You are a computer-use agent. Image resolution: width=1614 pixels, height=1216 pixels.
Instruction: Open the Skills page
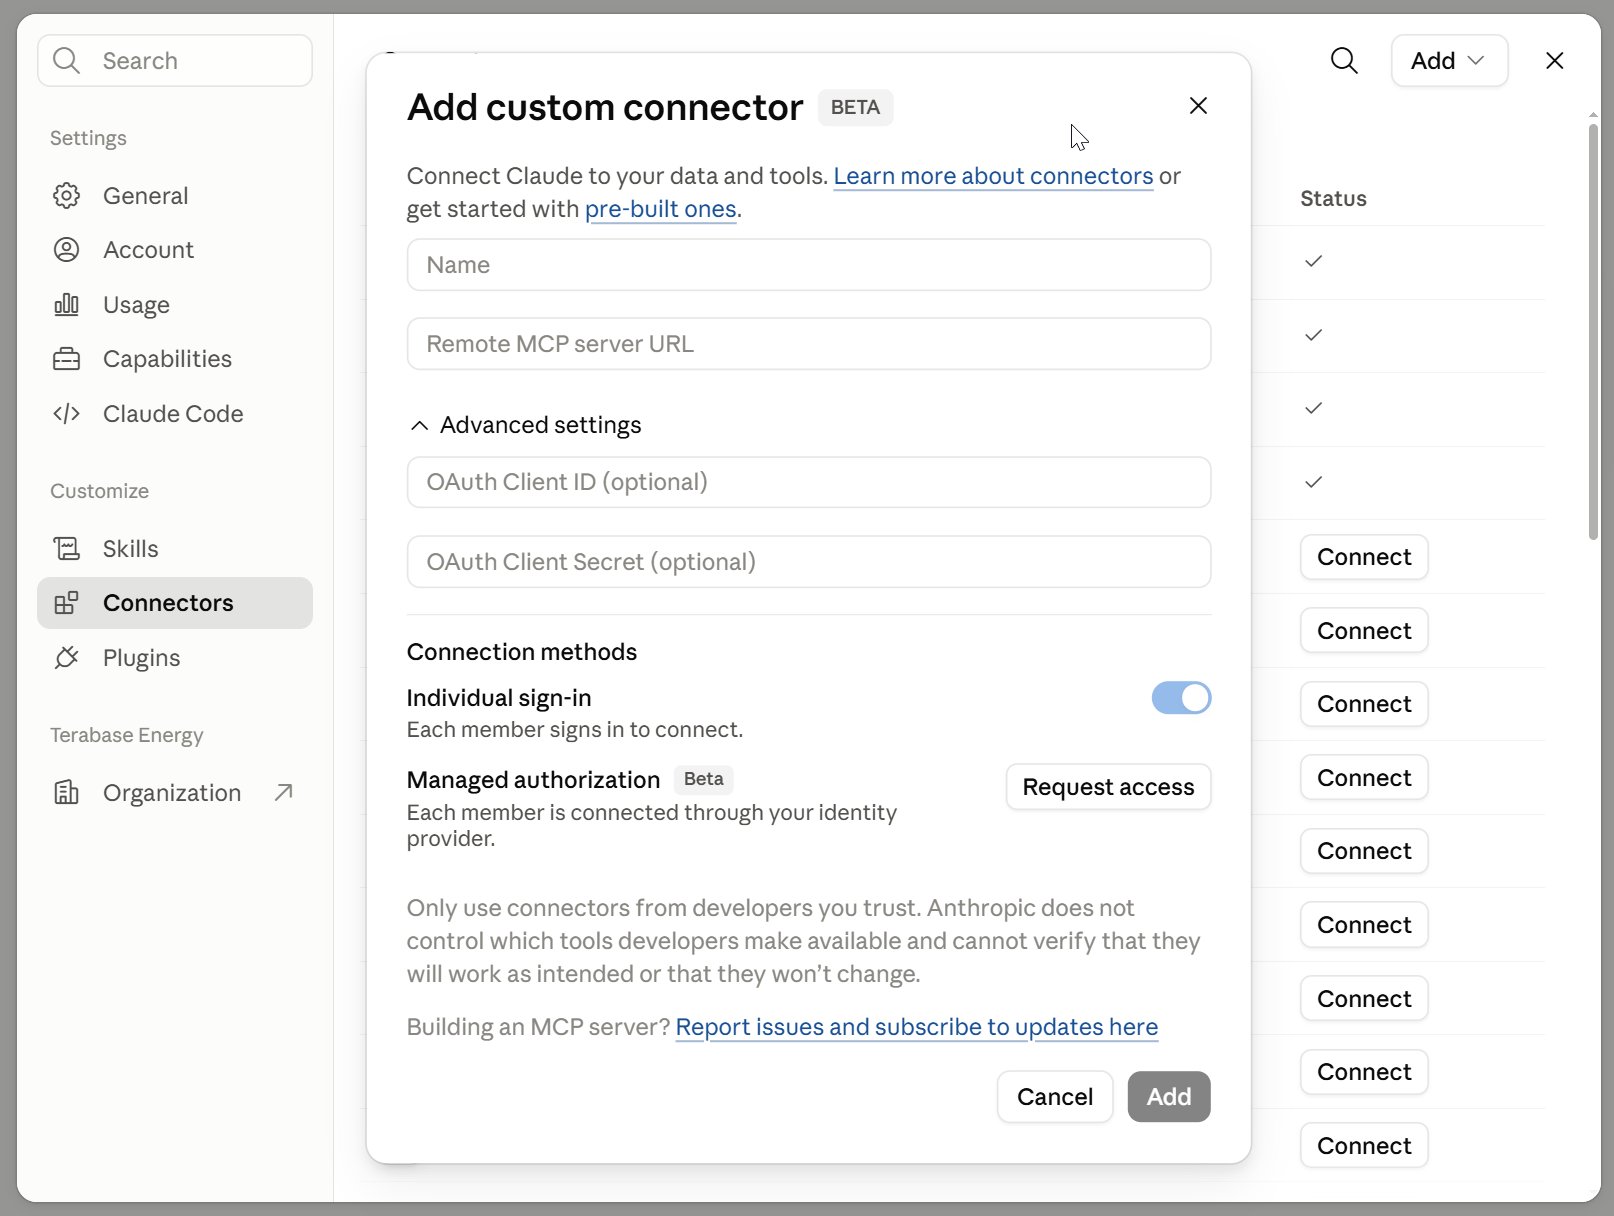tap(175, 548)
